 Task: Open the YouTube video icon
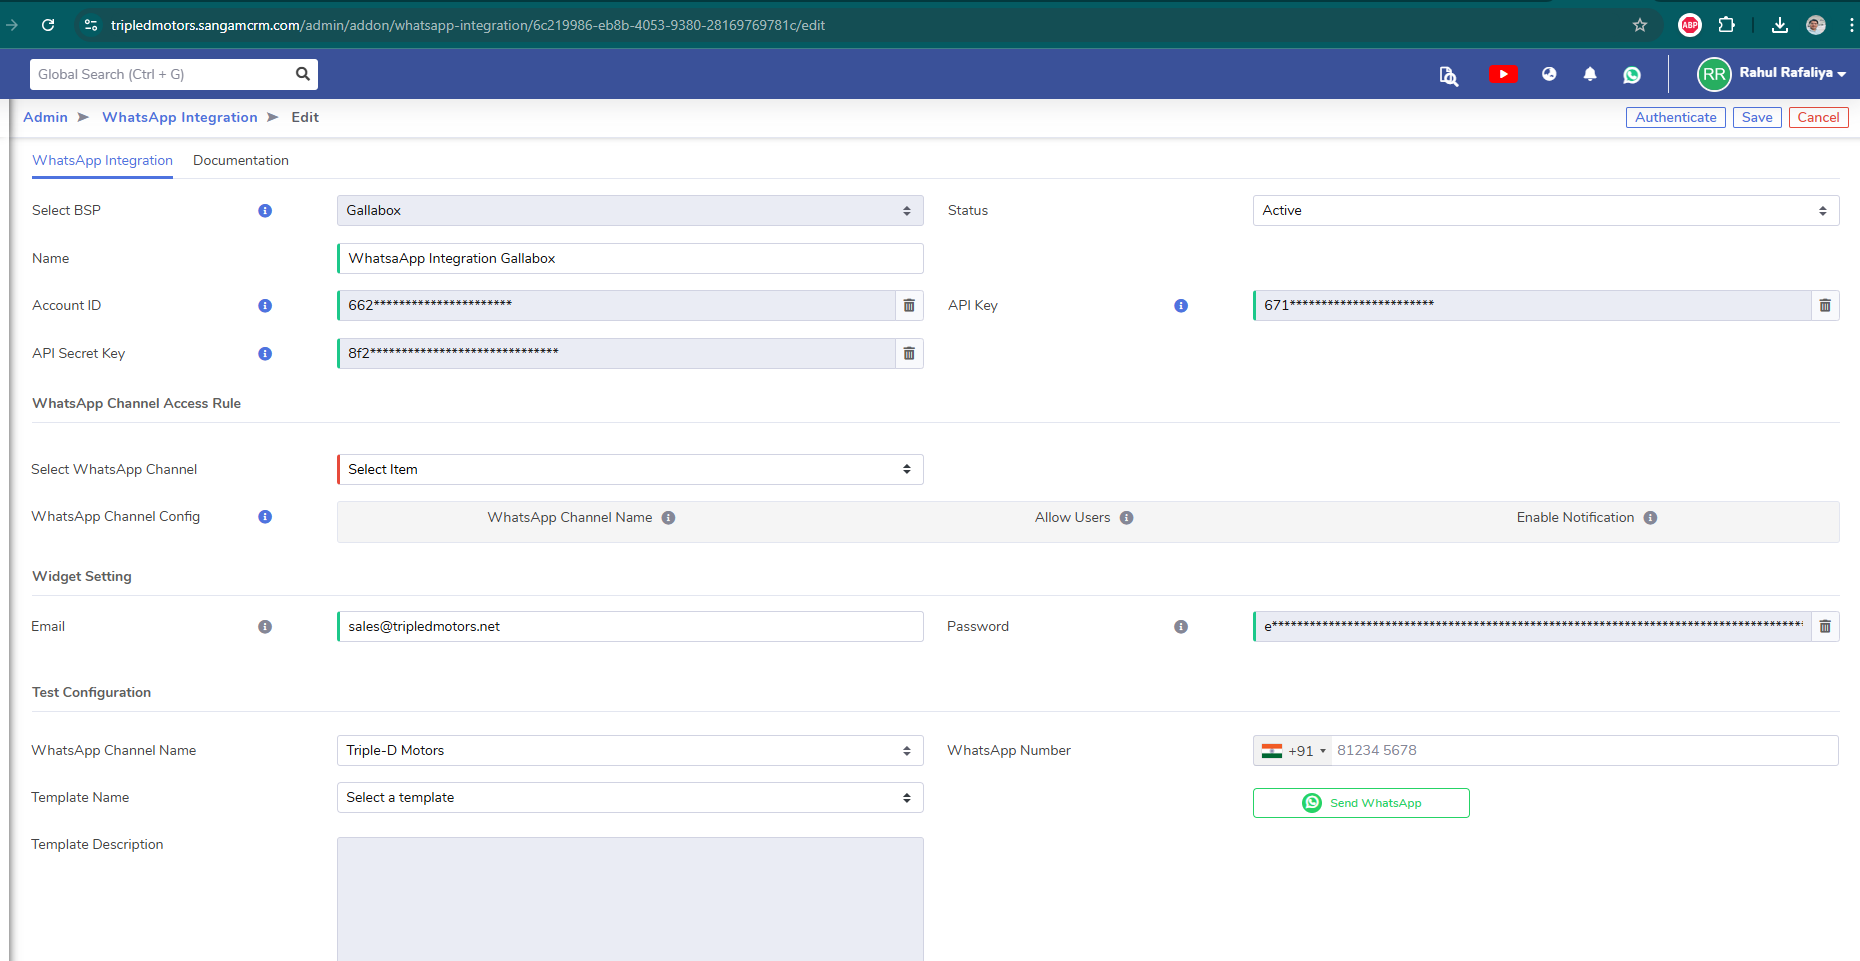(1503, 74)
